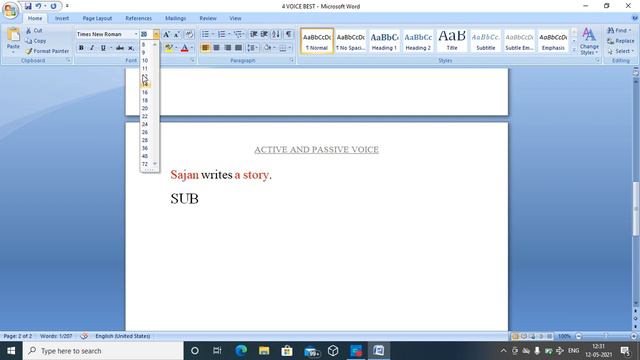Choose font size 10 from list

(x=145, y=60)
